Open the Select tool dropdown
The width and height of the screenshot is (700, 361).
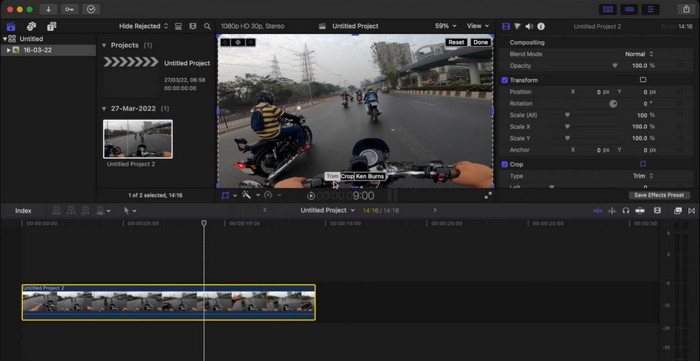tap(130, 211)
